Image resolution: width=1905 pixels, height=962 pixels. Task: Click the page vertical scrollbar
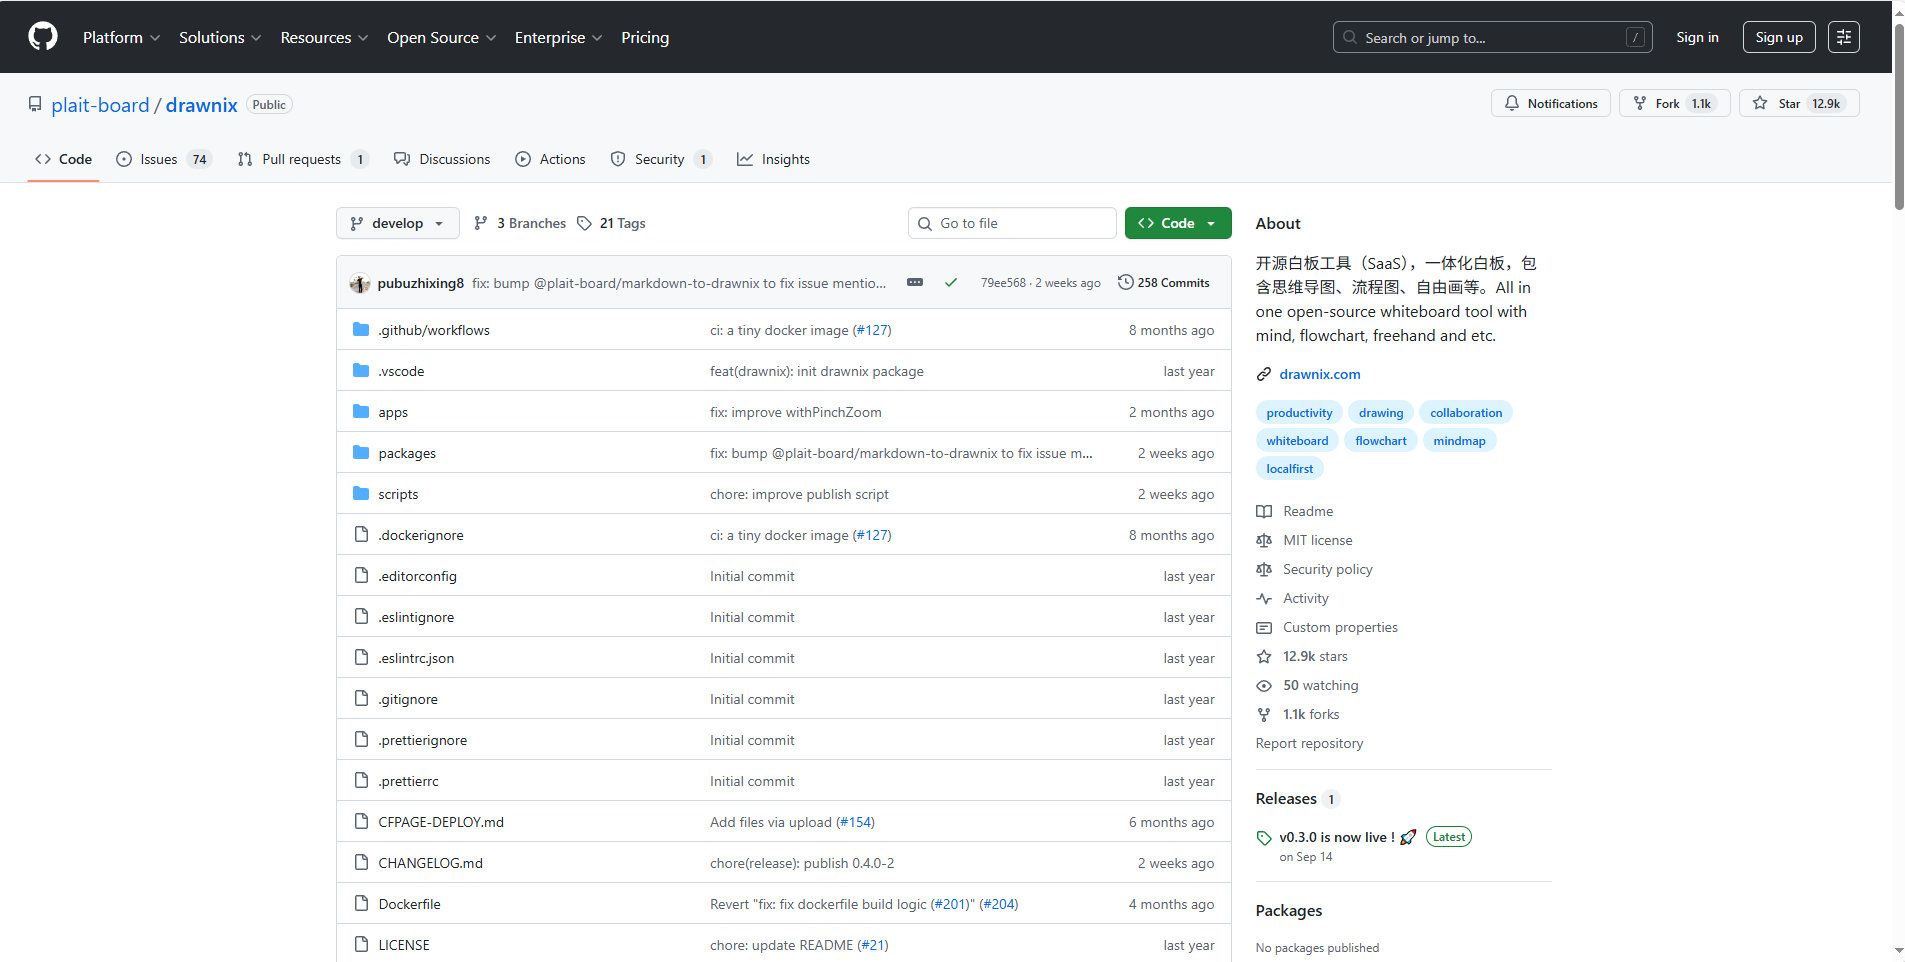(1898, 120)
